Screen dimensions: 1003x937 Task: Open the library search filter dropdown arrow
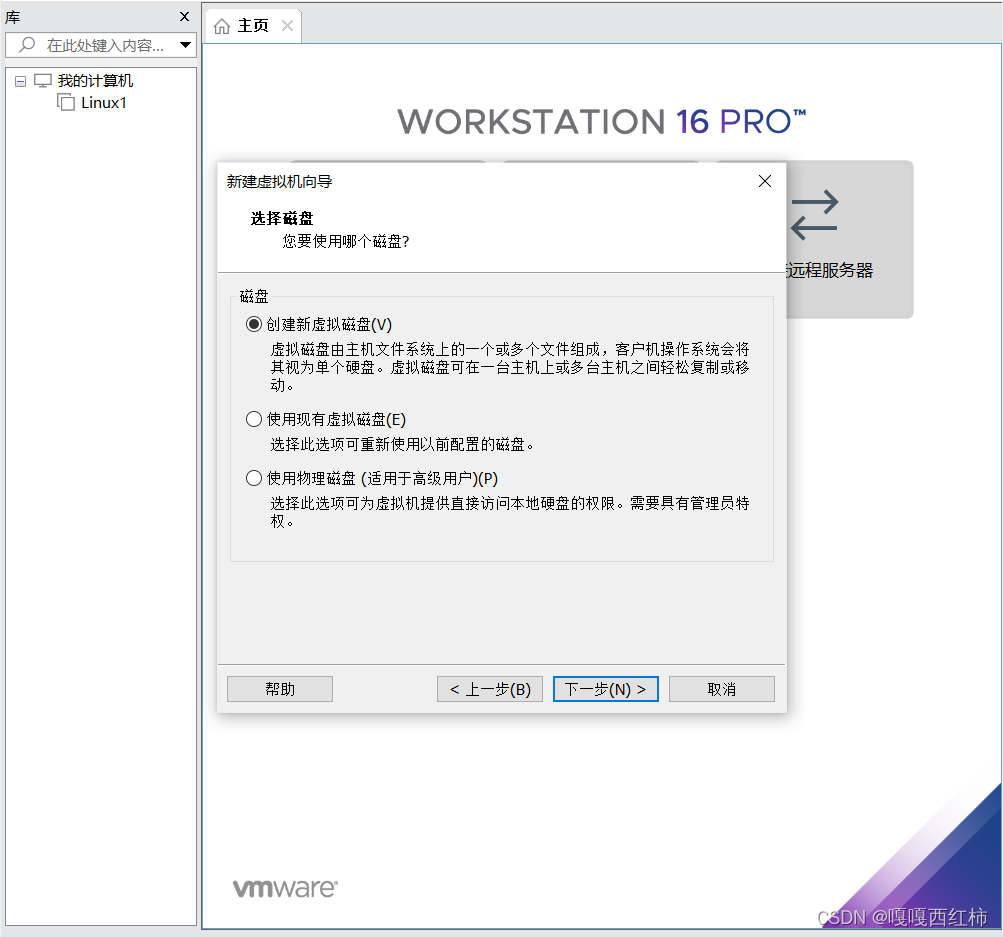(186, 45)
